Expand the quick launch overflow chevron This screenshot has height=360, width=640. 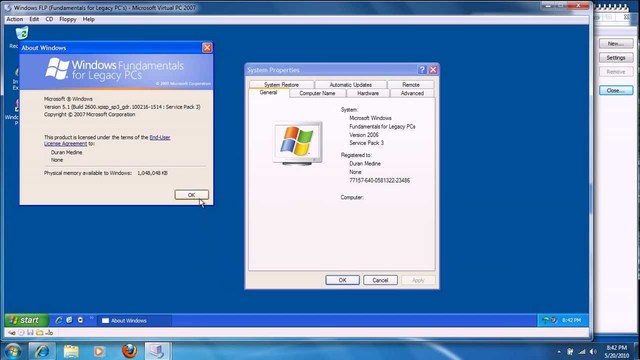pos(91,318)
